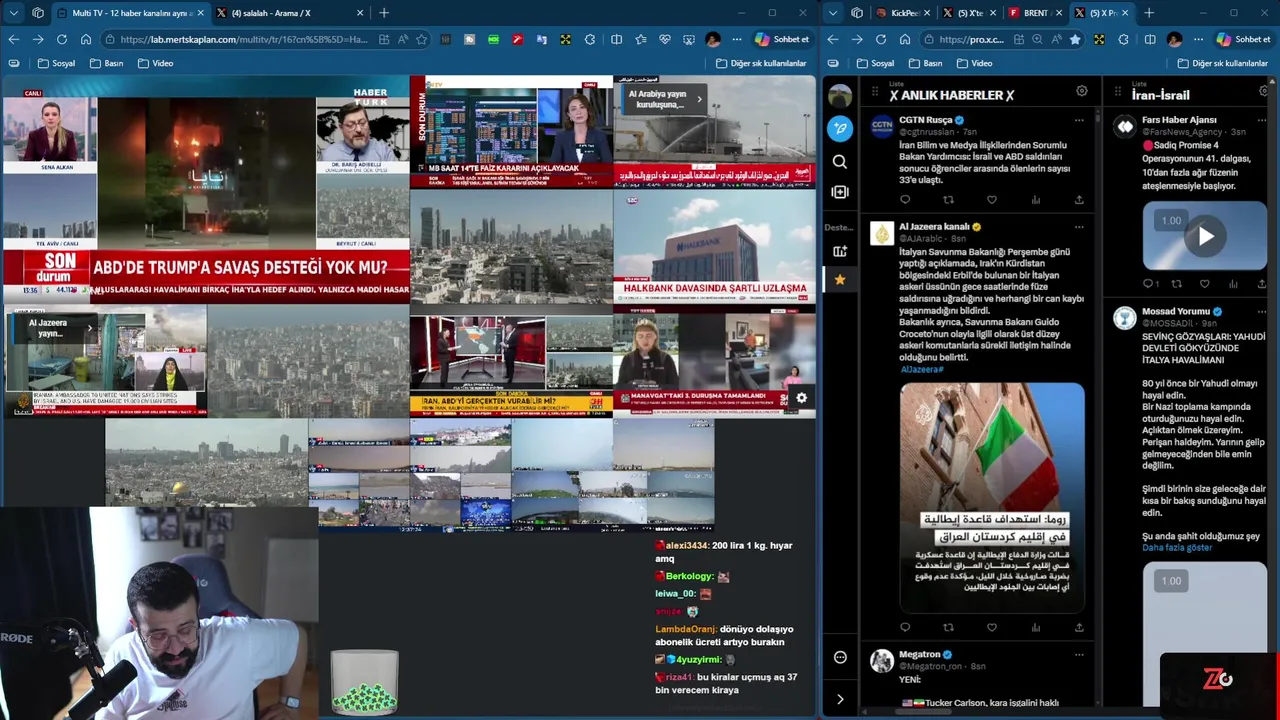Open a new tab in the left browser

coord(384,13)
